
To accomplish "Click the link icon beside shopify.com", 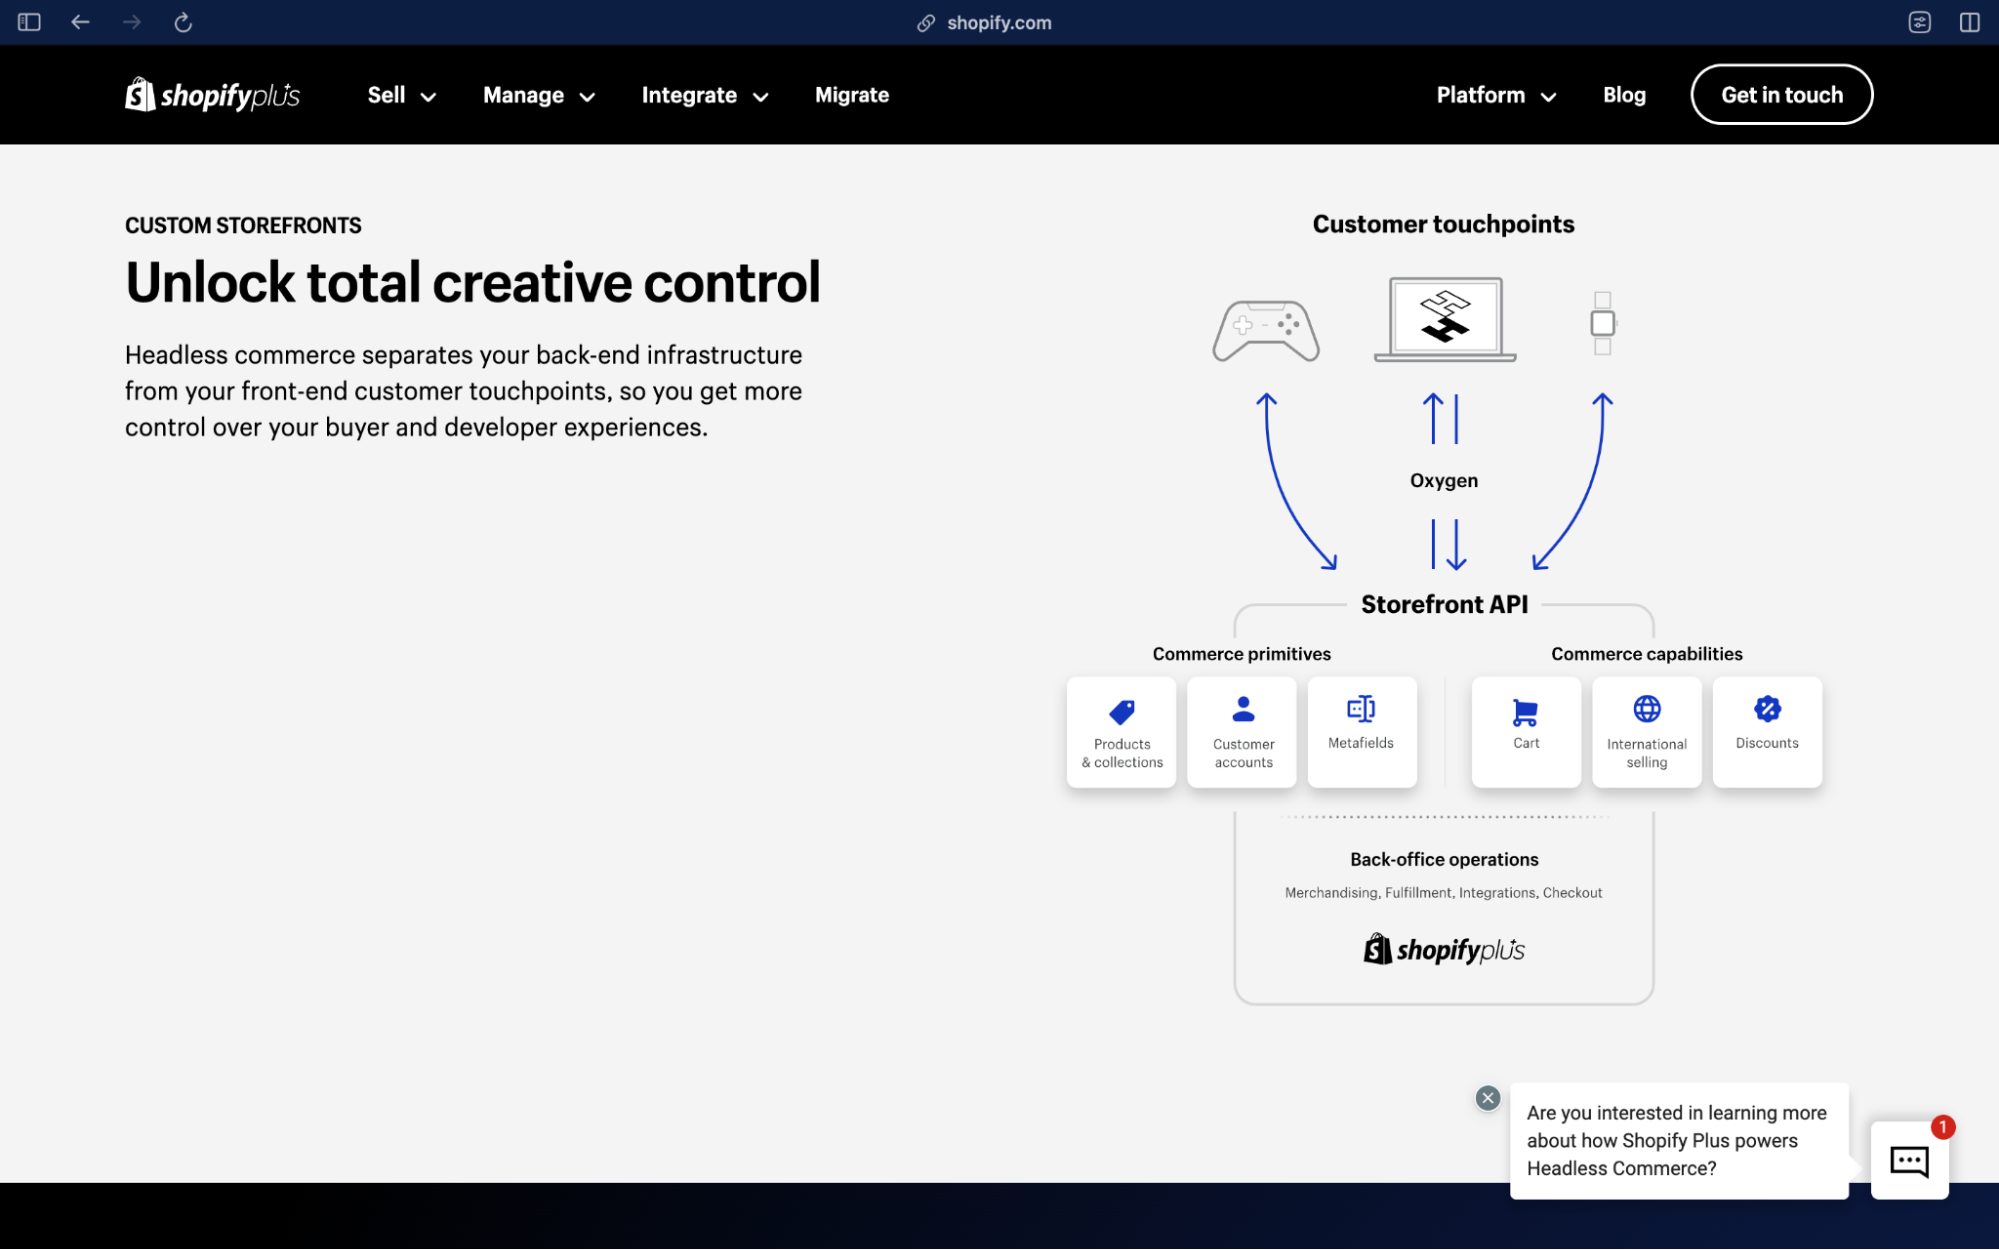I will [926, 23].
